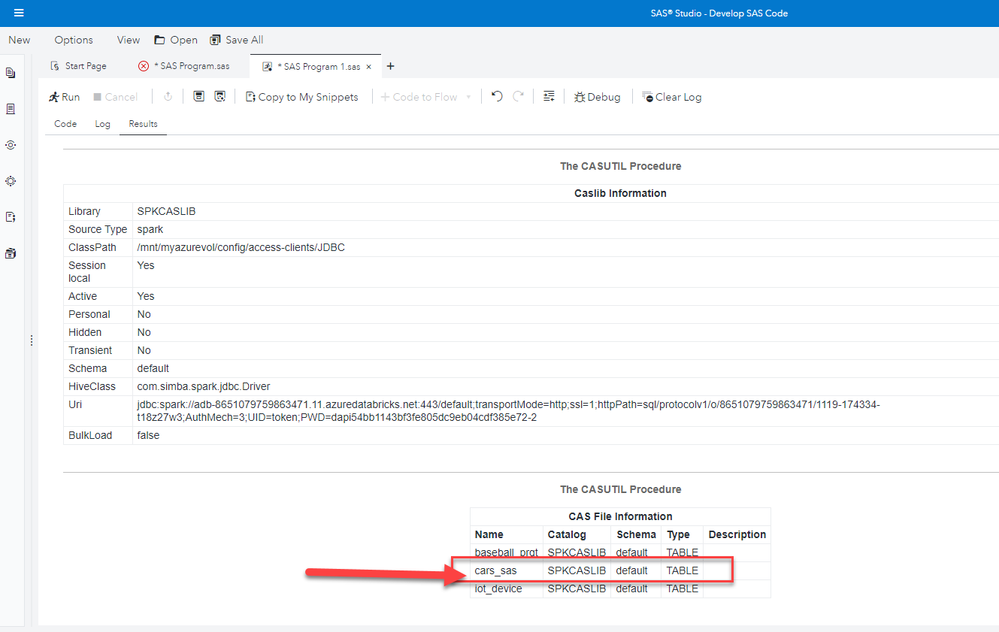Viewport: 999px width, 632px height.
Task: Select the Results sub-tab
Action: 143,124
